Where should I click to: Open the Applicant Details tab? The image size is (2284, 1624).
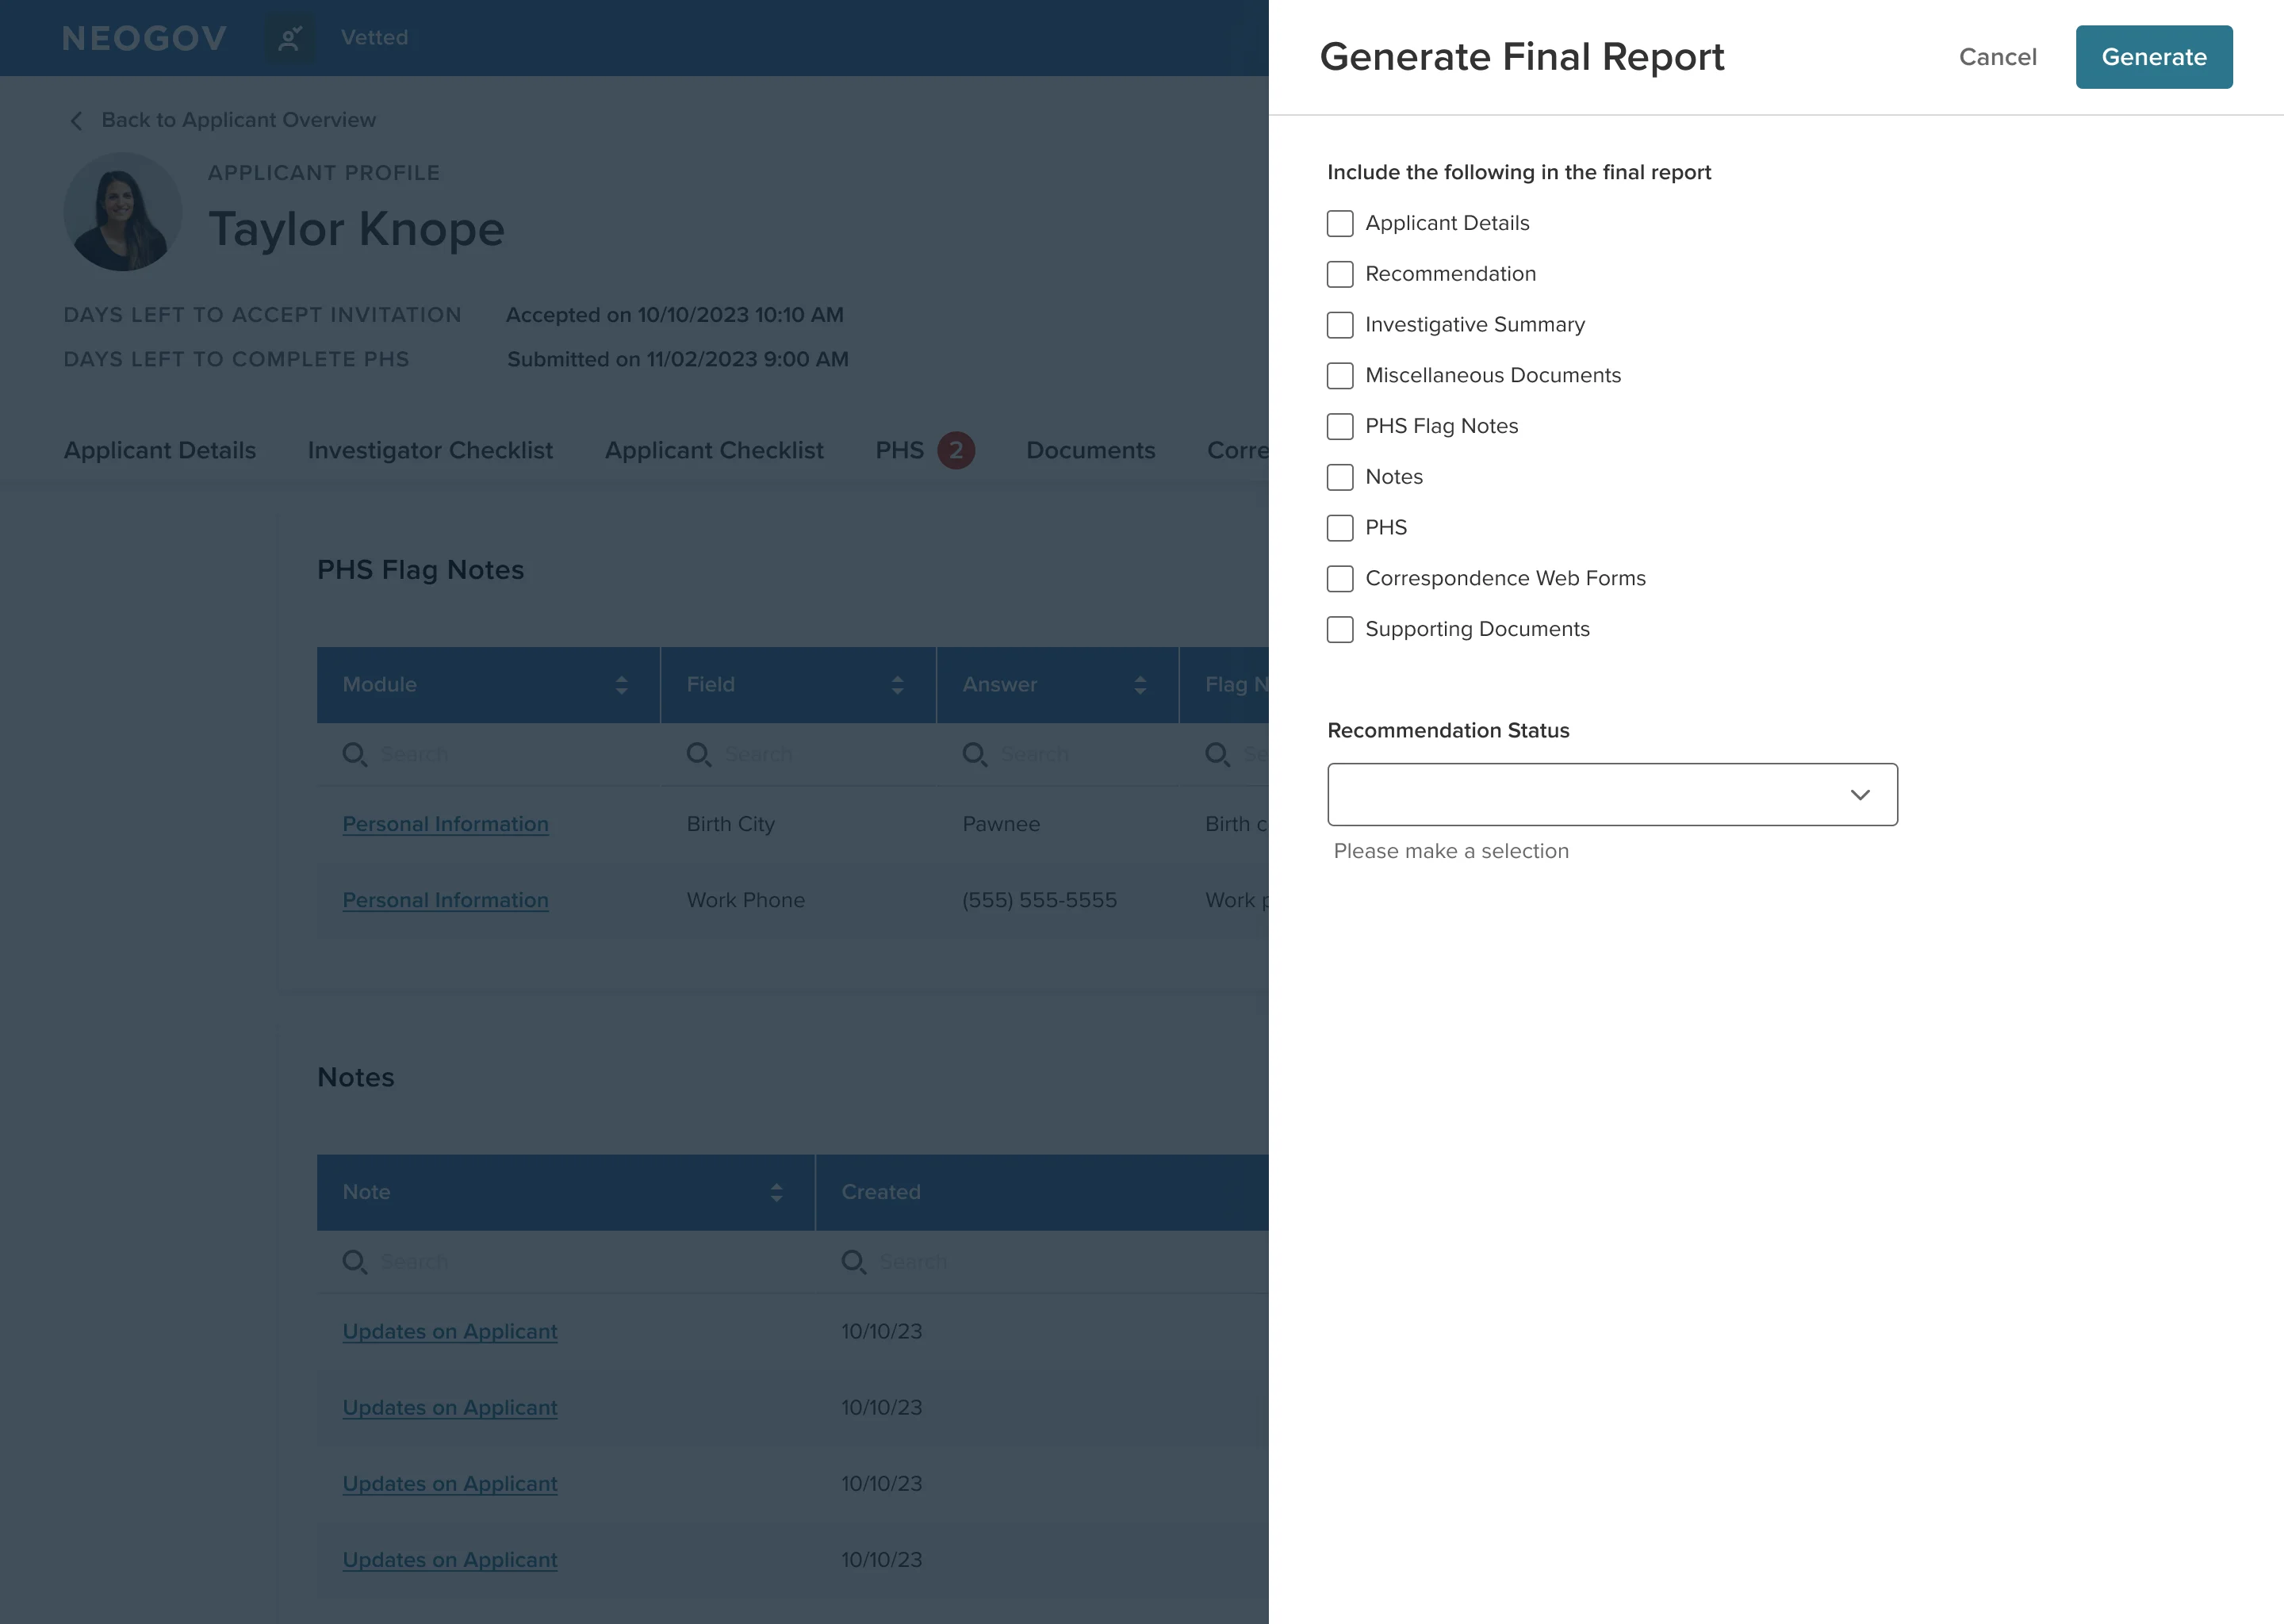coord(160,450)
